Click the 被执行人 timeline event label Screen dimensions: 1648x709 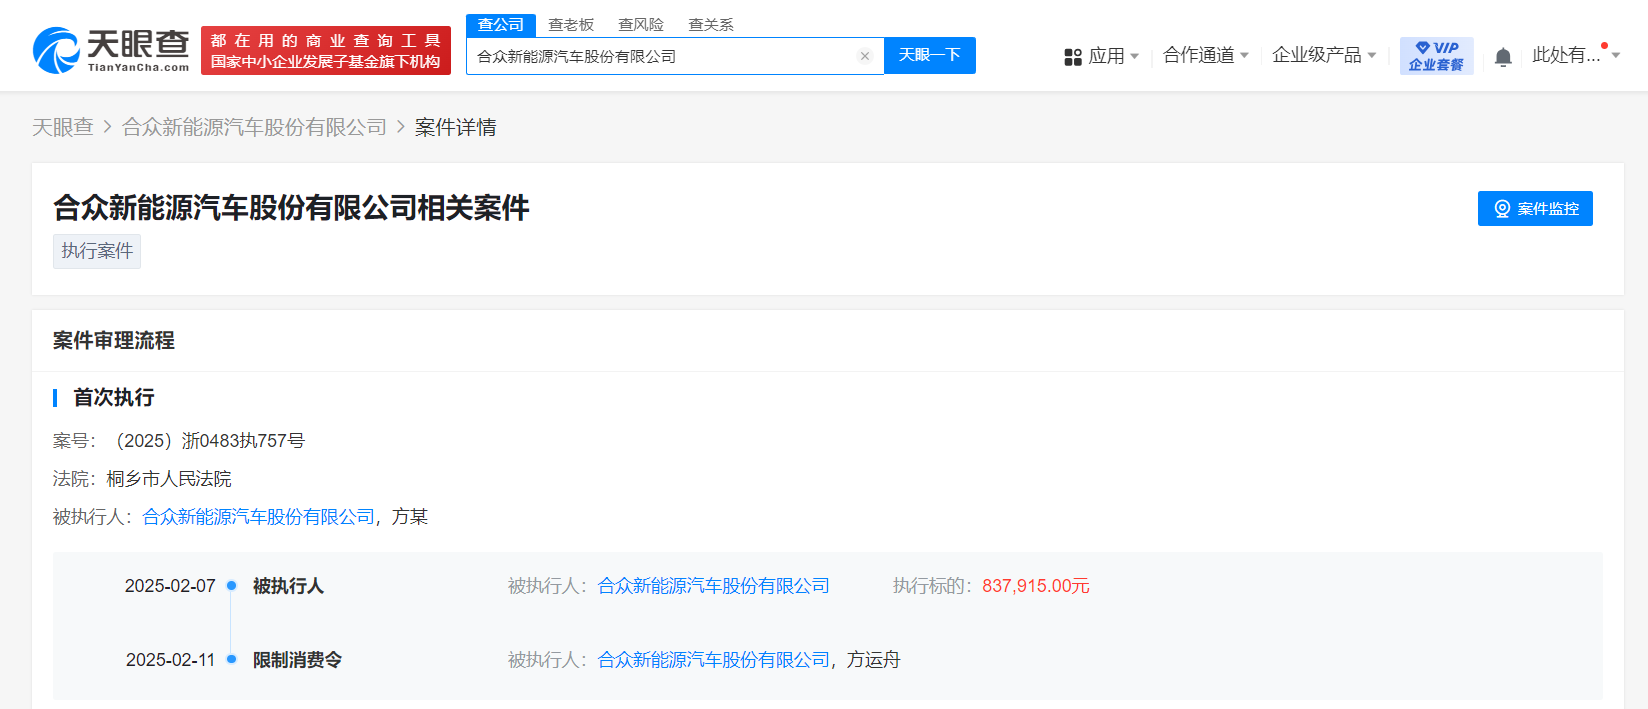click(288, 586)
